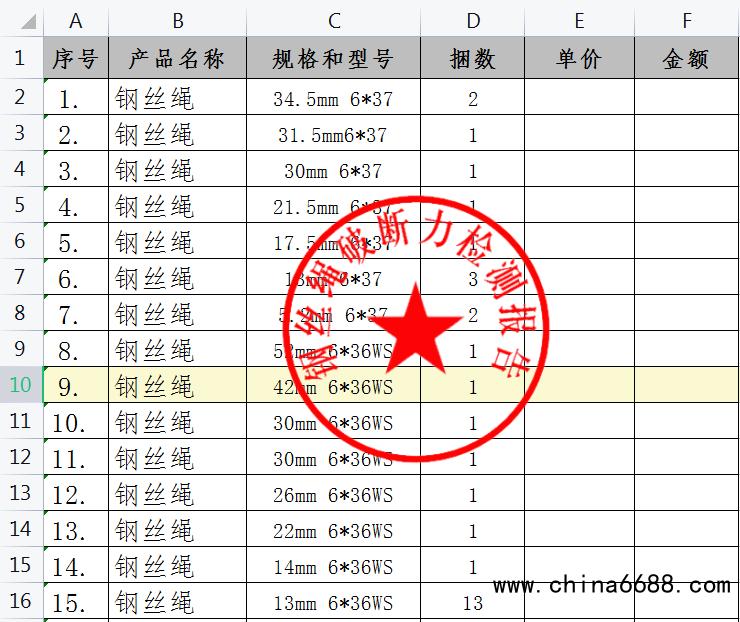Select column B header
Image resolution: width=740 pixels, height=622 pixels.
click(177, 21)
